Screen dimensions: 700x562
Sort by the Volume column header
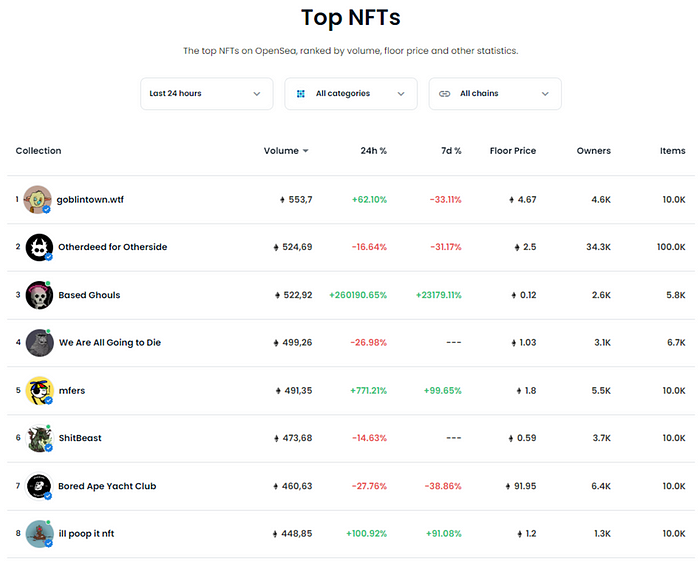point(281,151)
